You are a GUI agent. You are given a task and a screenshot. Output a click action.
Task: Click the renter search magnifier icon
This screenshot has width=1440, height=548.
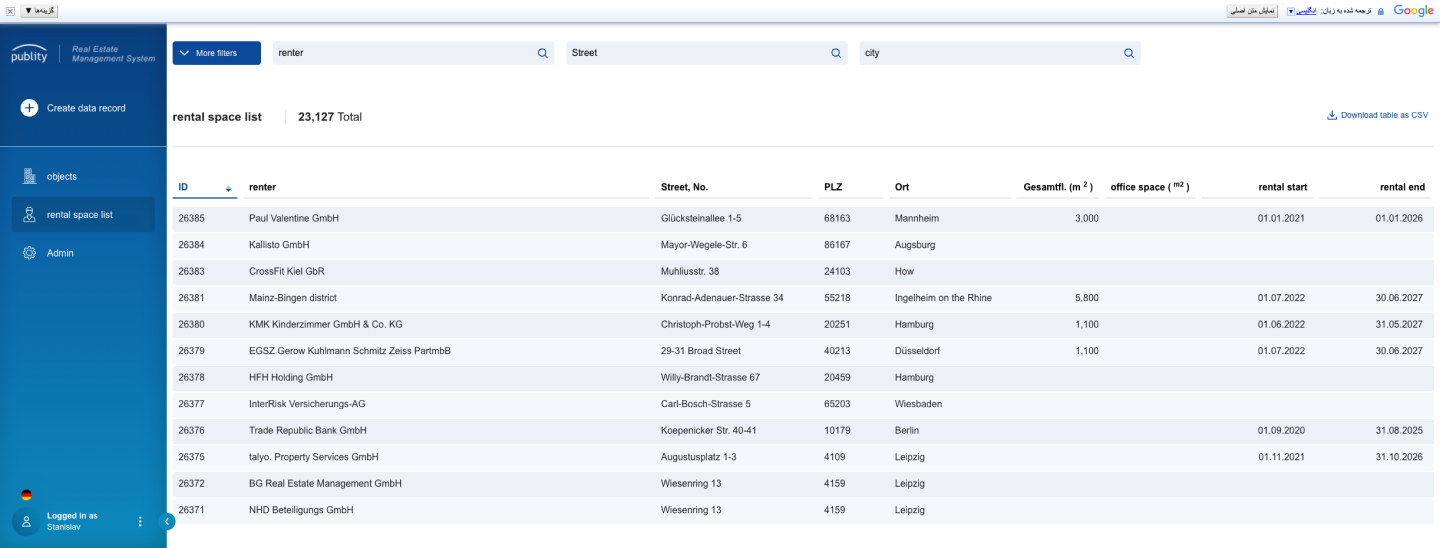[x=543, y=53]
